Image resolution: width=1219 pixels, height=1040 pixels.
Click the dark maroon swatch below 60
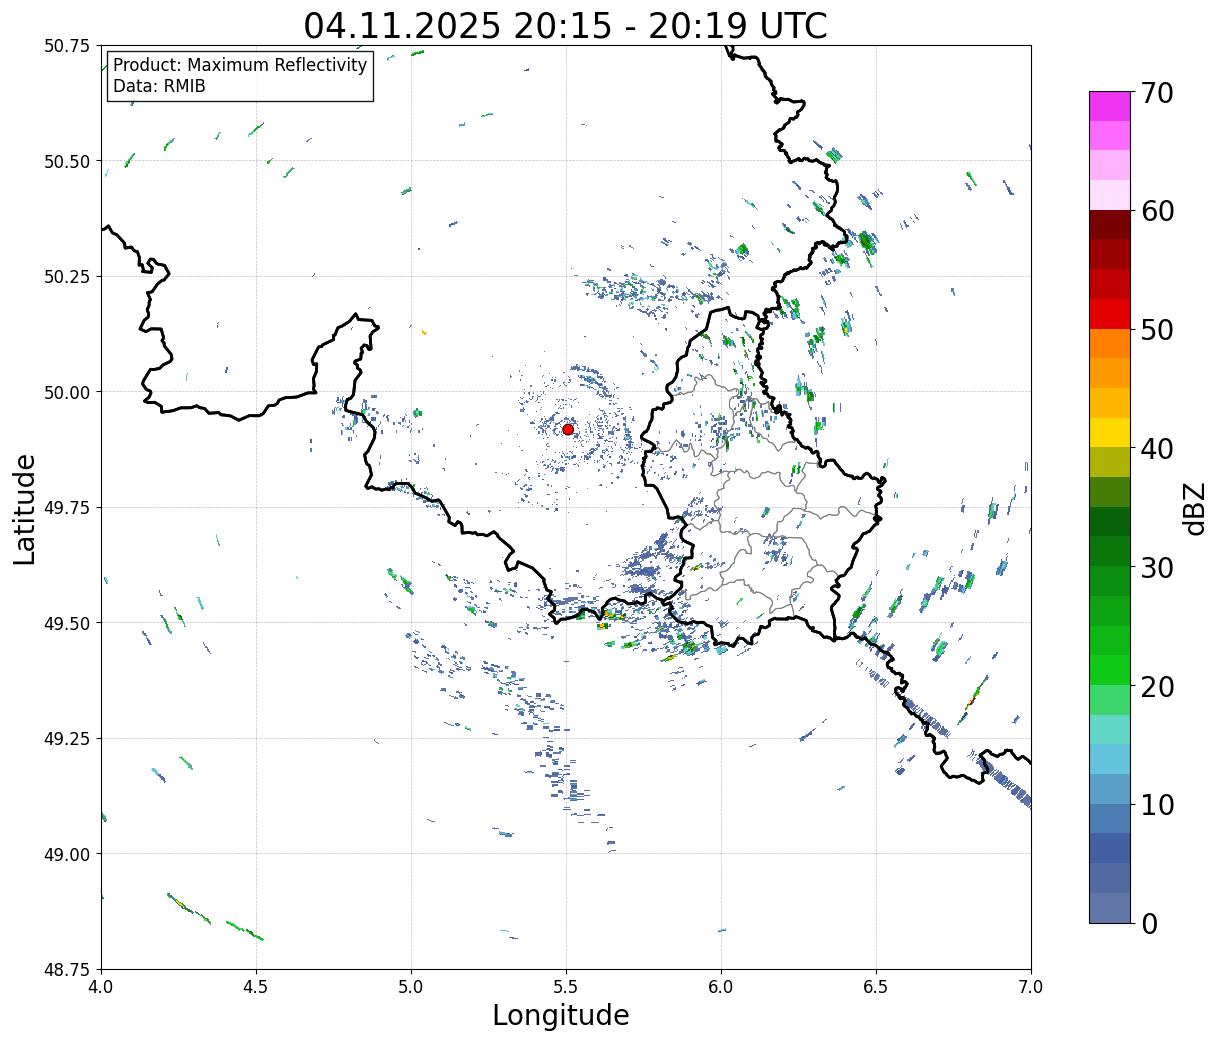[x=1110, y=225]
